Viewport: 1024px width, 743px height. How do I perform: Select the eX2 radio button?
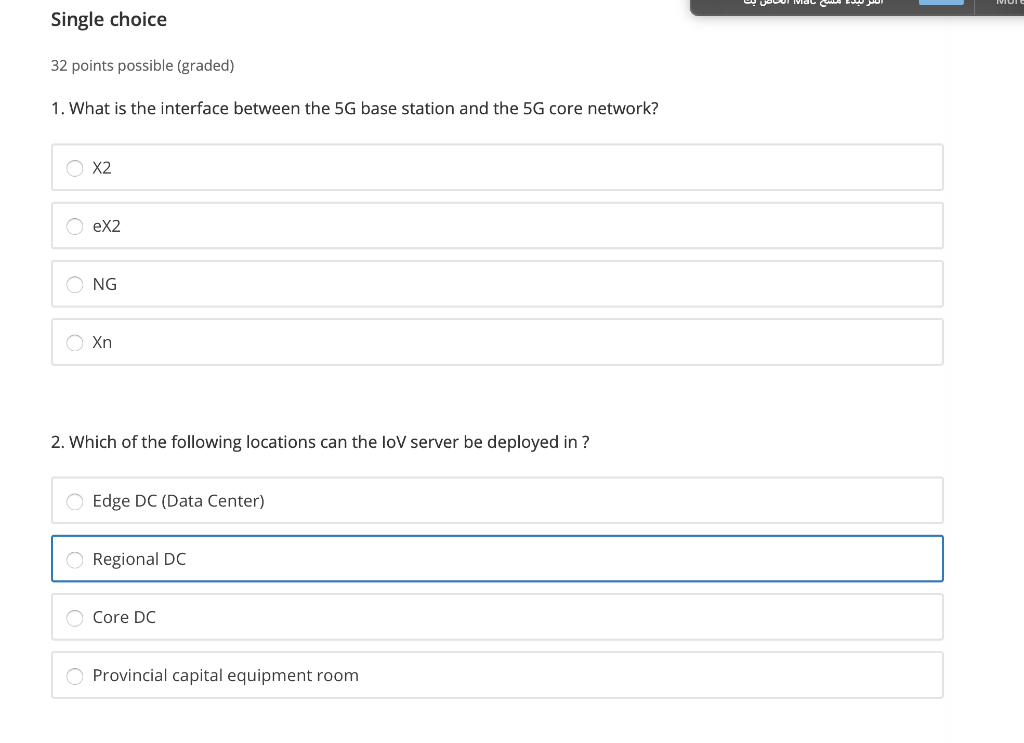click(75, 226)
